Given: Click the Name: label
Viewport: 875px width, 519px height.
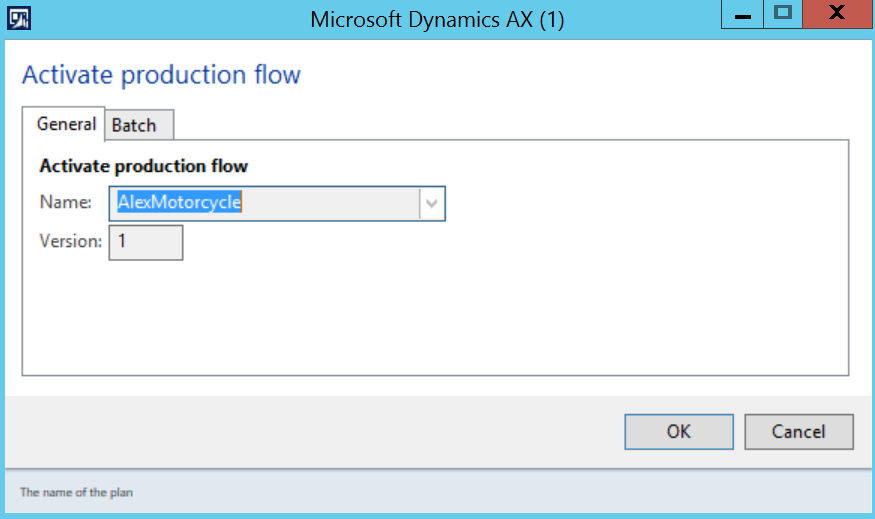Looking at the screenshot, I should tap(66, 203).
